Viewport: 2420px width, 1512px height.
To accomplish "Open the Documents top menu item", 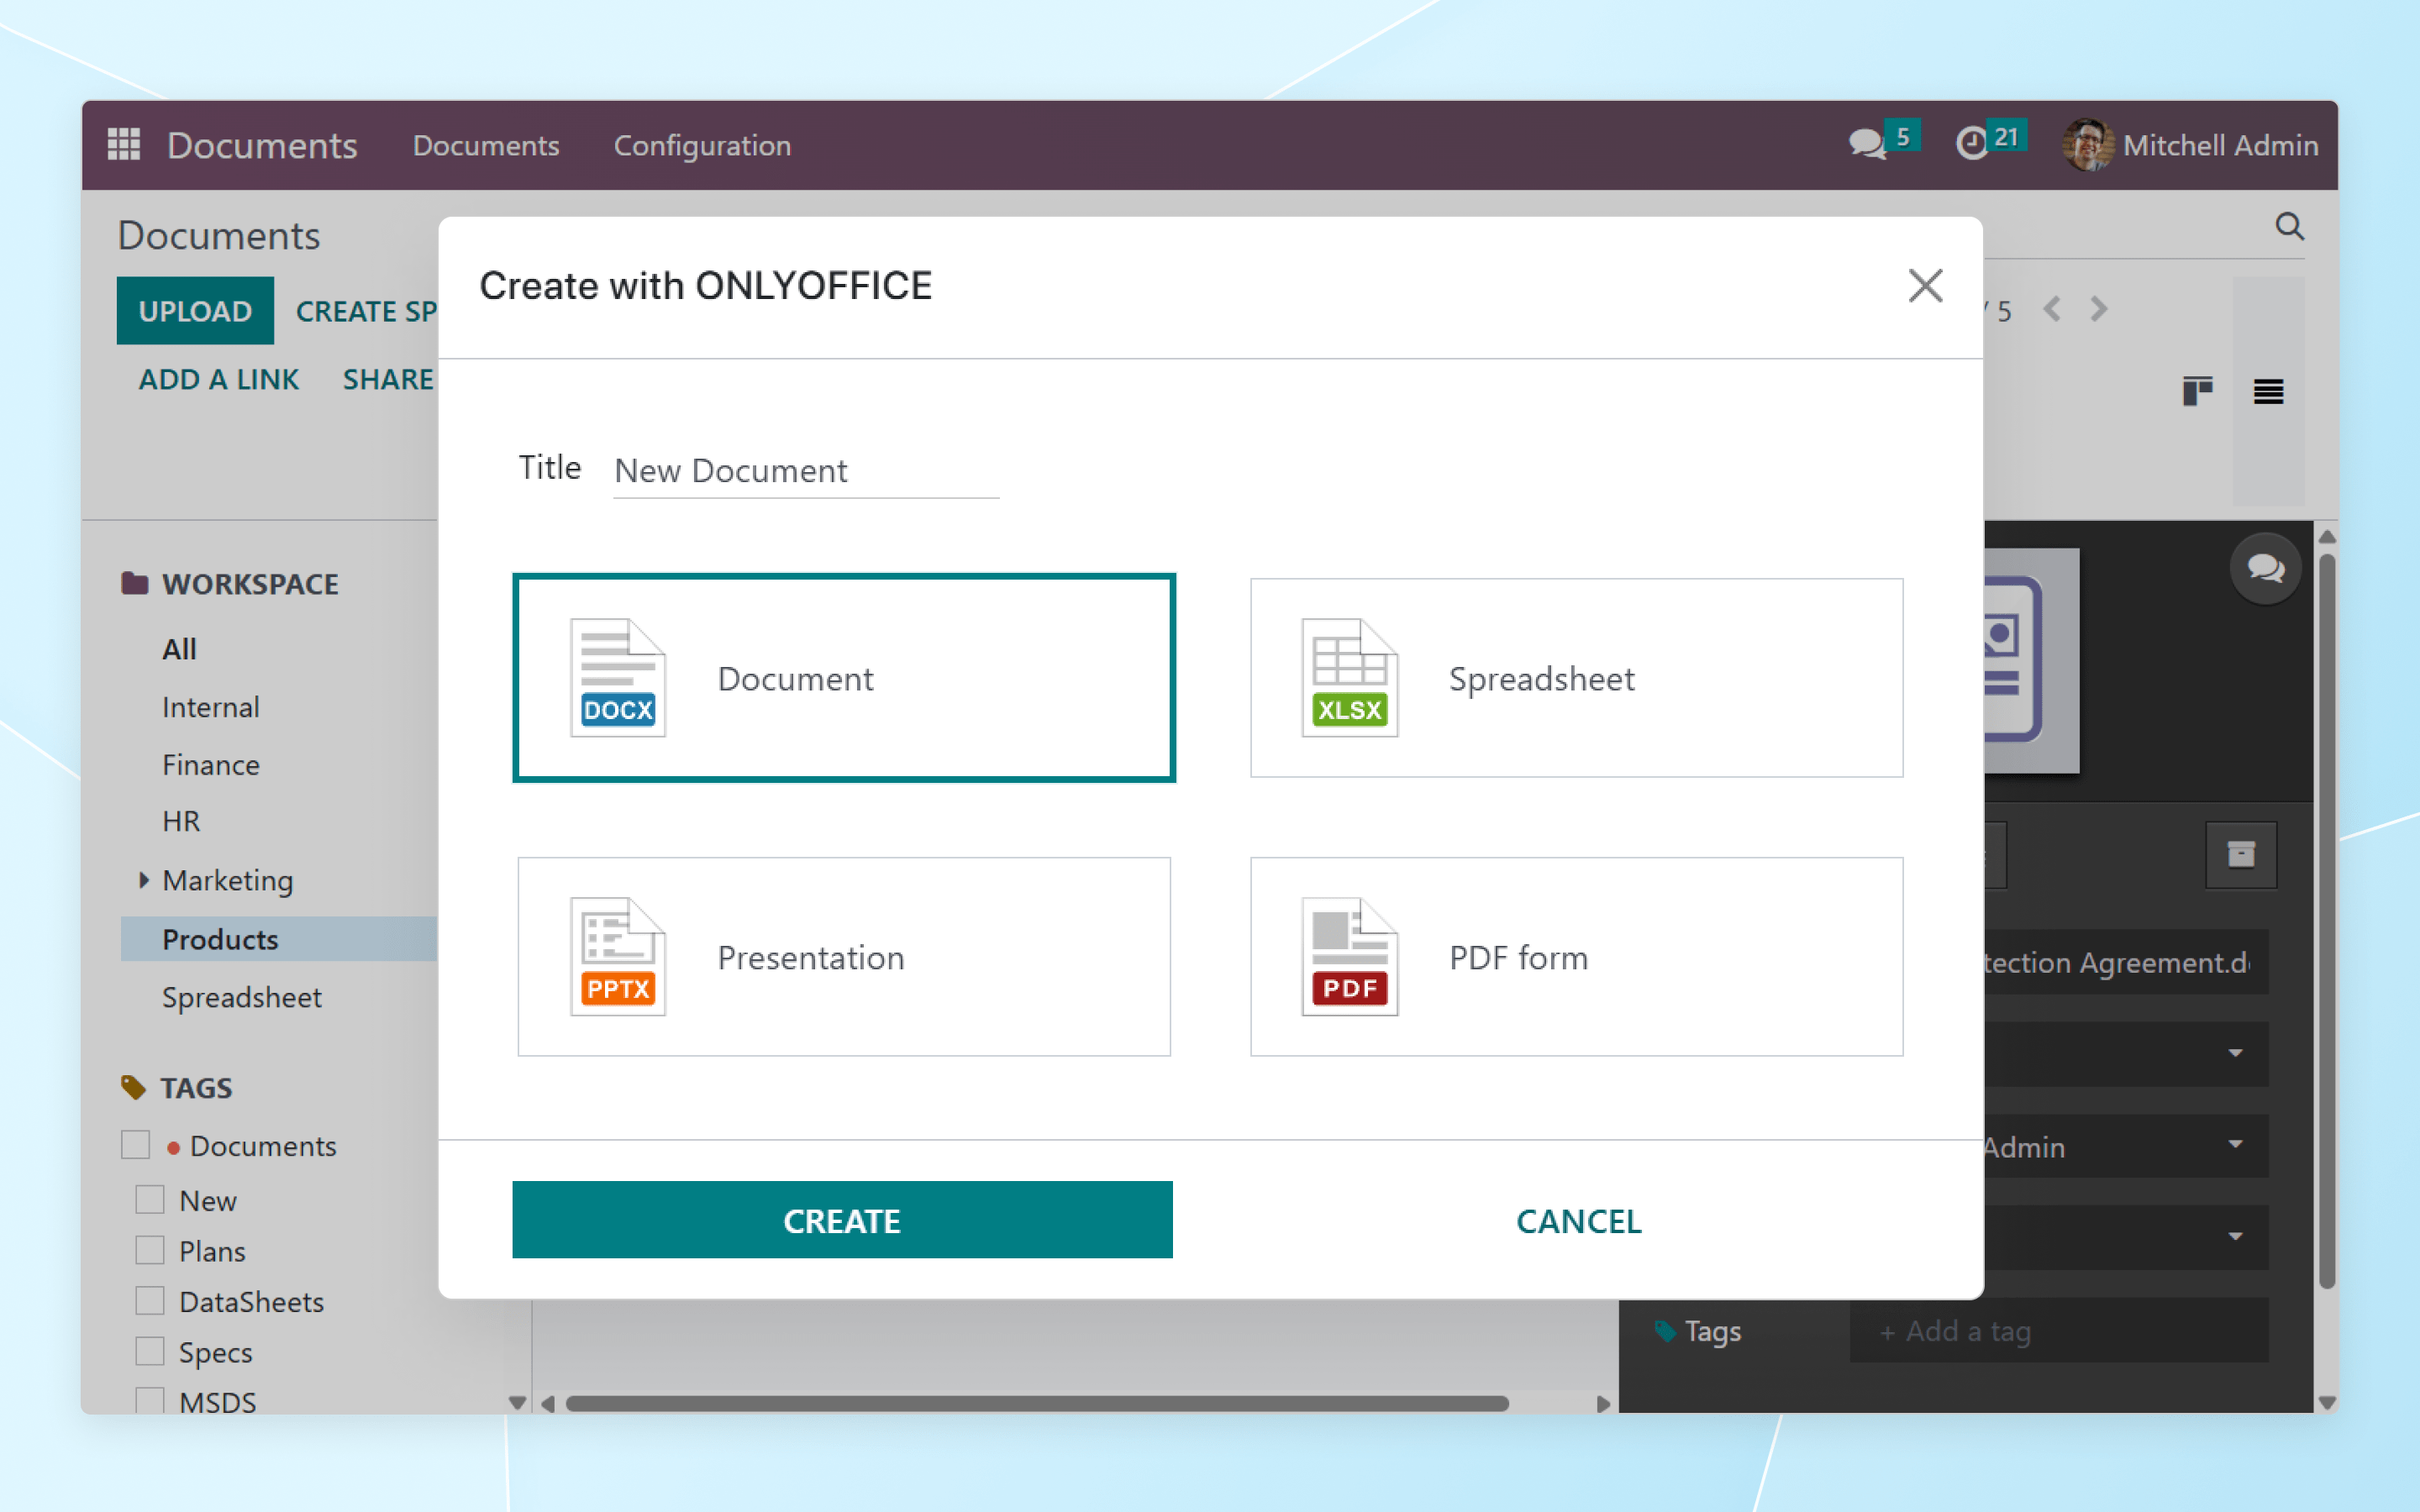I will pyautogui.click(x=486, y=146).
